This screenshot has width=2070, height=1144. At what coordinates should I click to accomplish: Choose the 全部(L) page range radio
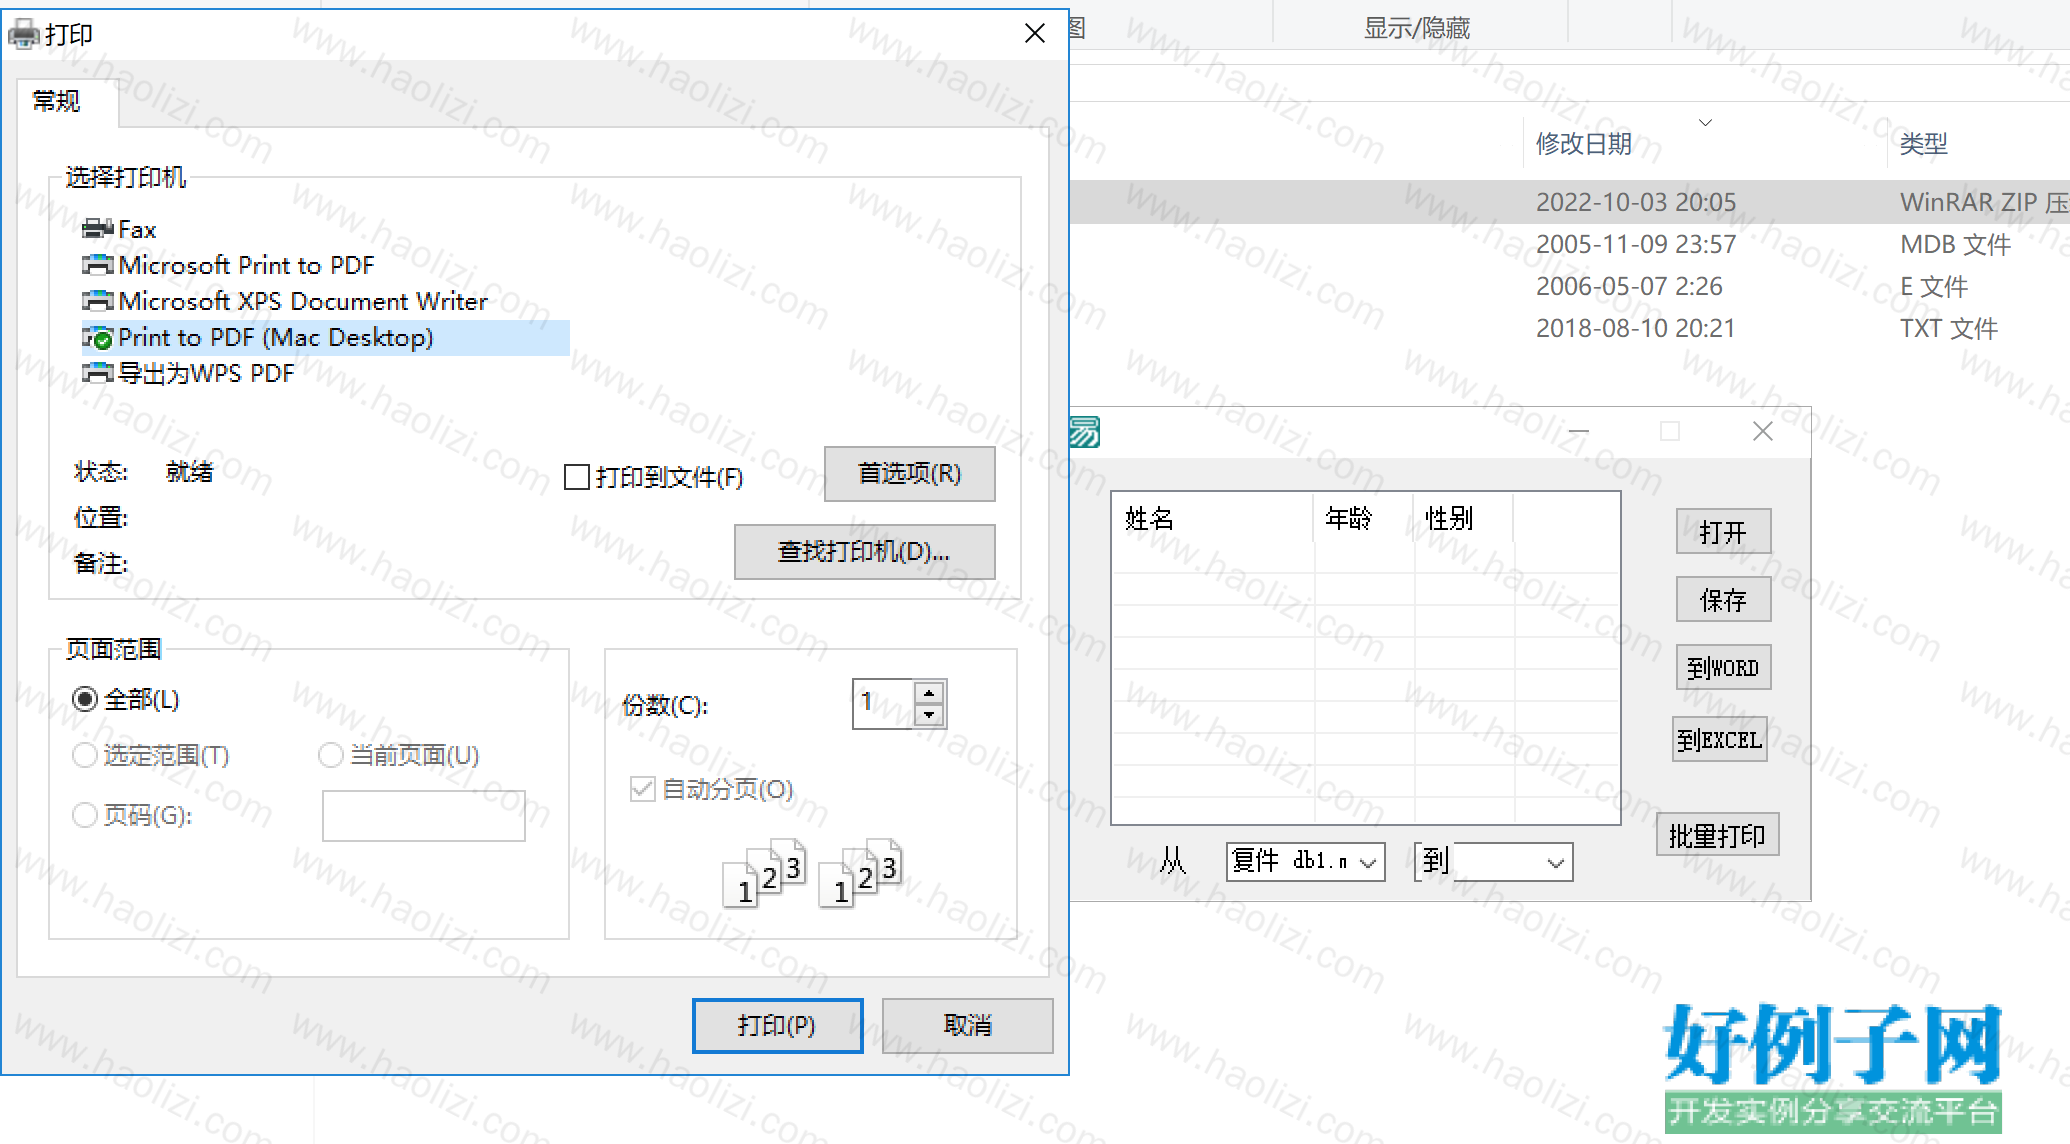click(85, 699)
